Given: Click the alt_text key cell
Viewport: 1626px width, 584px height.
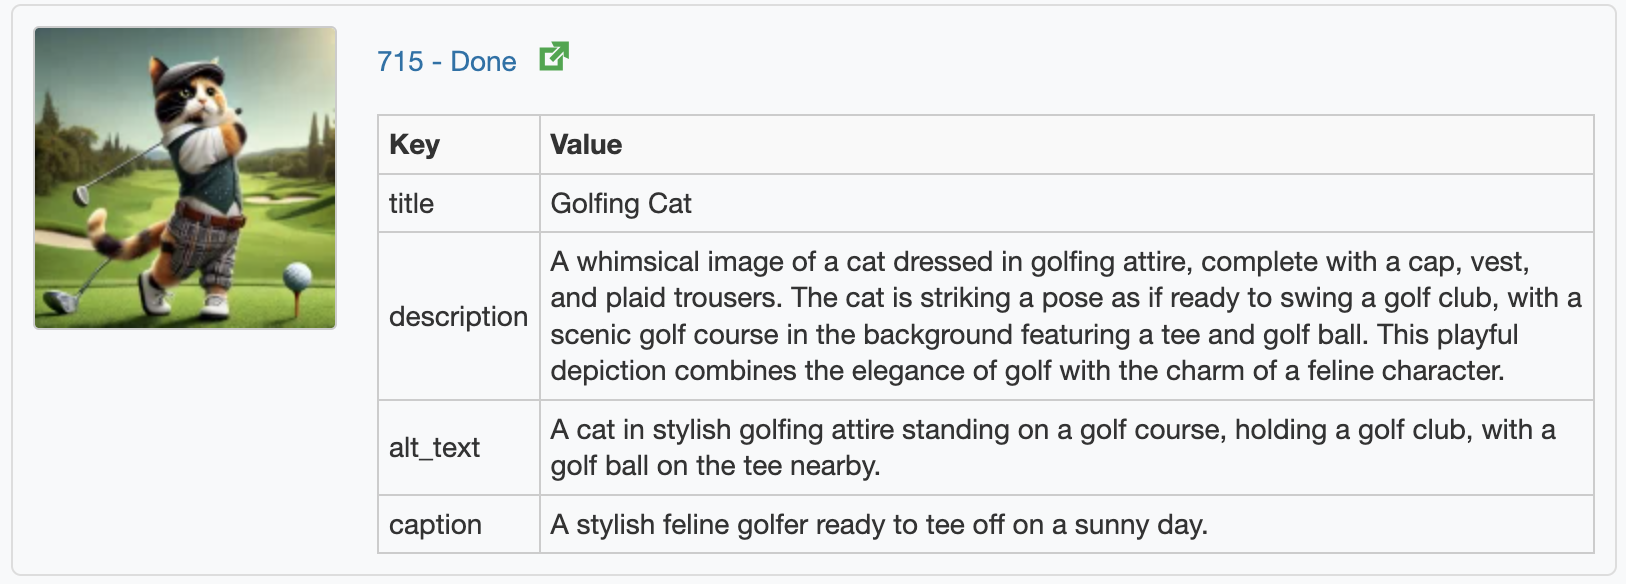Looking at the screenshot, I should [459, 448].
